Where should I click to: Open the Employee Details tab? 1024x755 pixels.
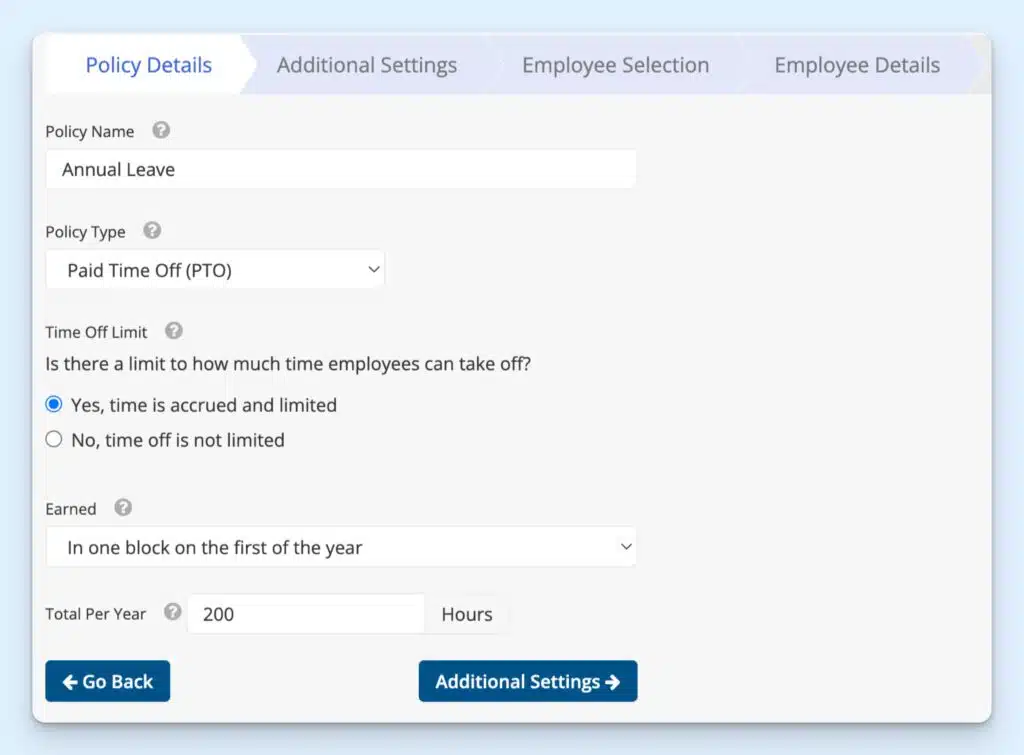point(856,64)
